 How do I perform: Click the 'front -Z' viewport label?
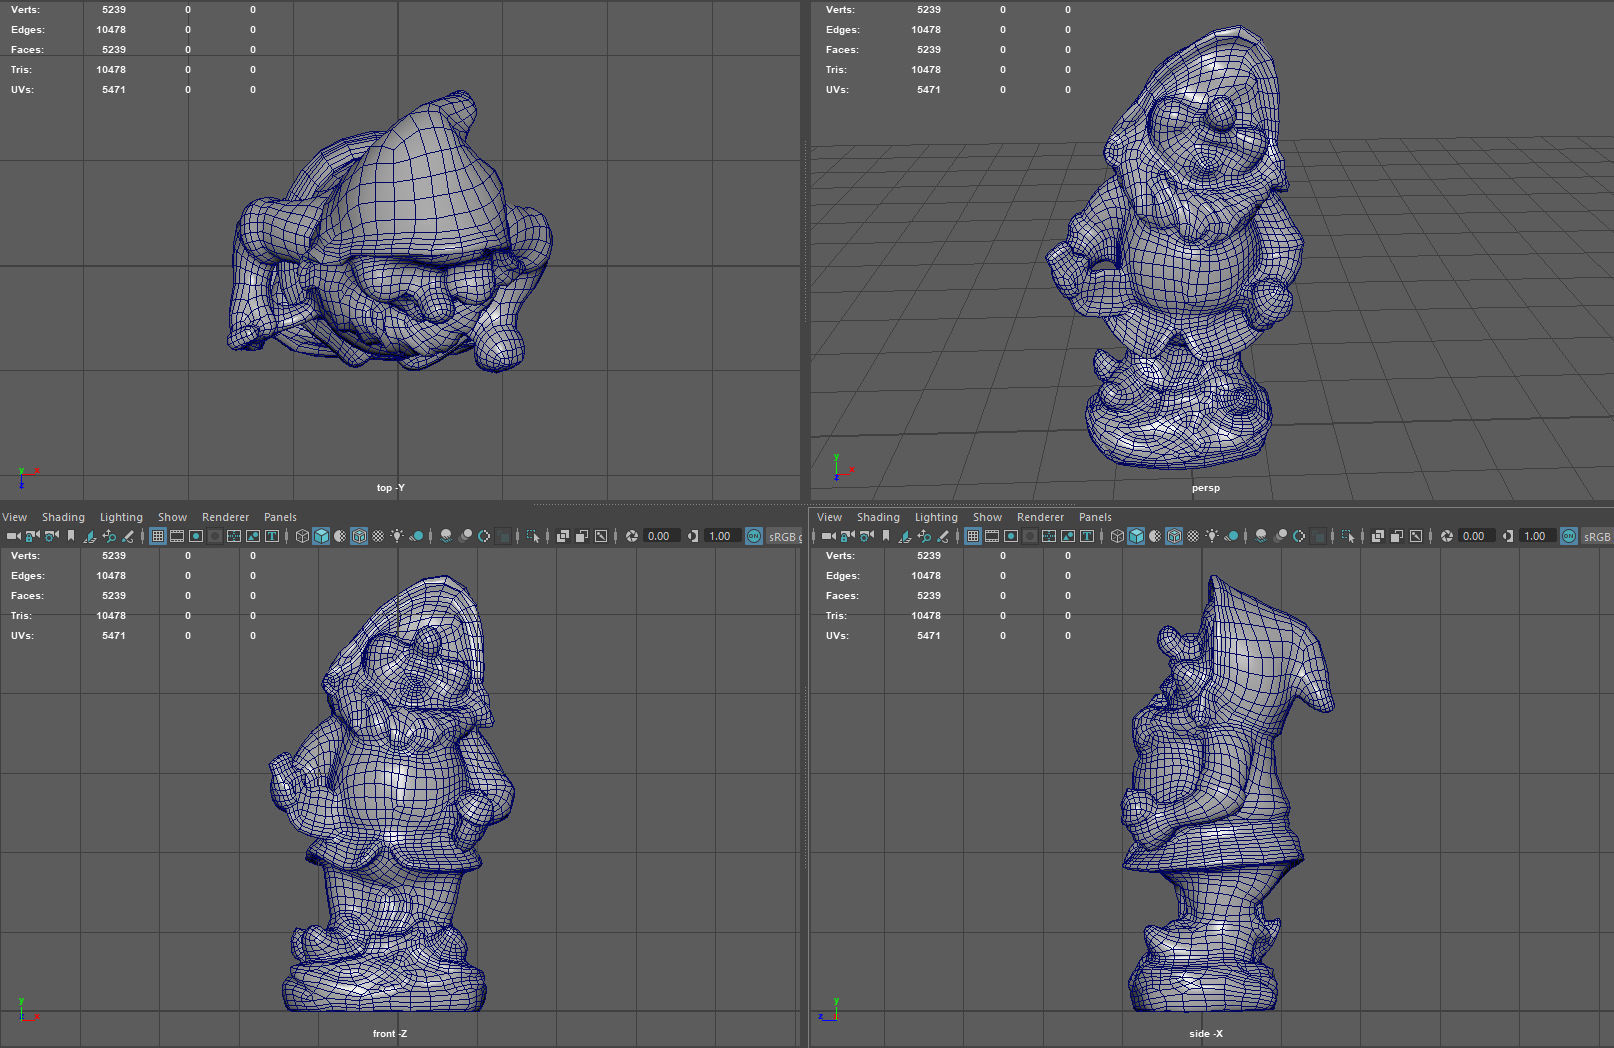390,1034
